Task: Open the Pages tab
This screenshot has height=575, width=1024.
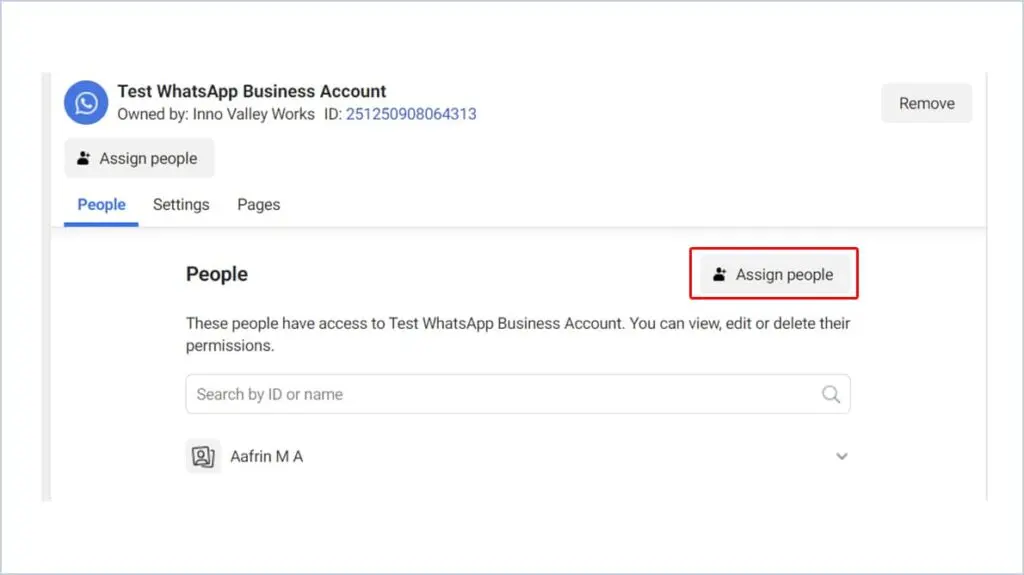Action: click(x=259, y=205)
